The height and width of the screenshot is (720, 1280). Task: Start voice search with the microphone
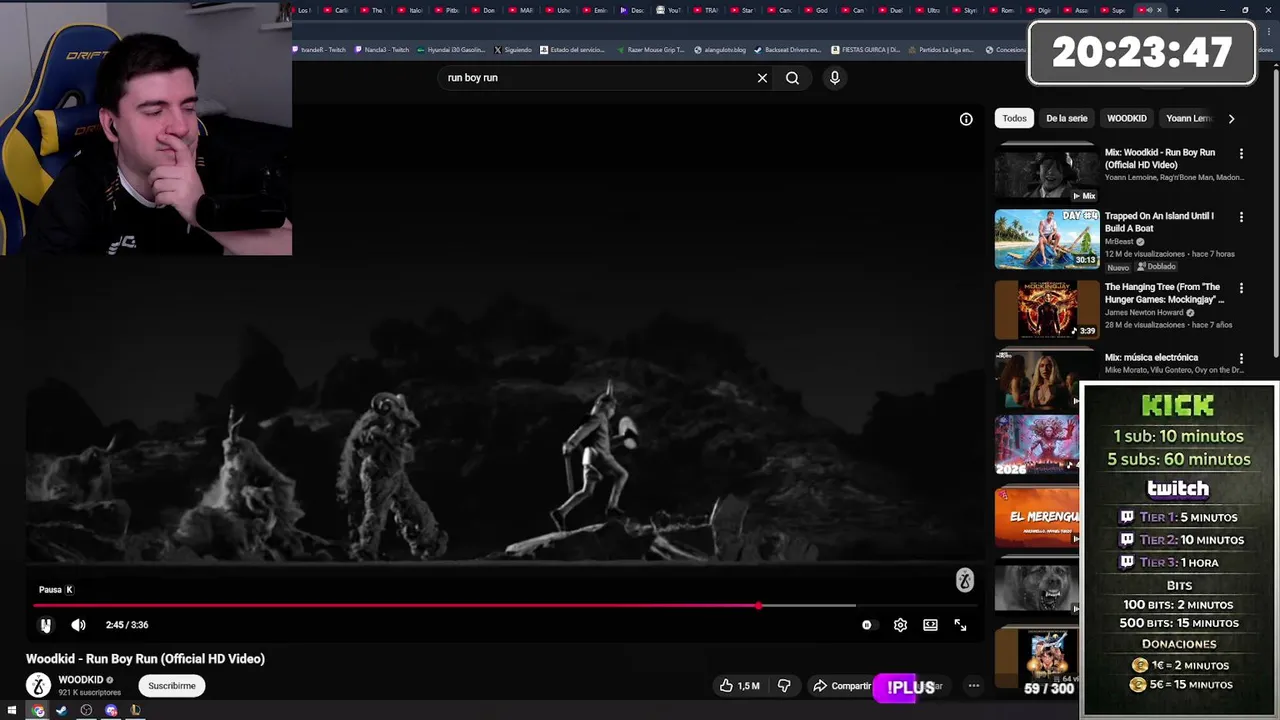click(834, 78)
